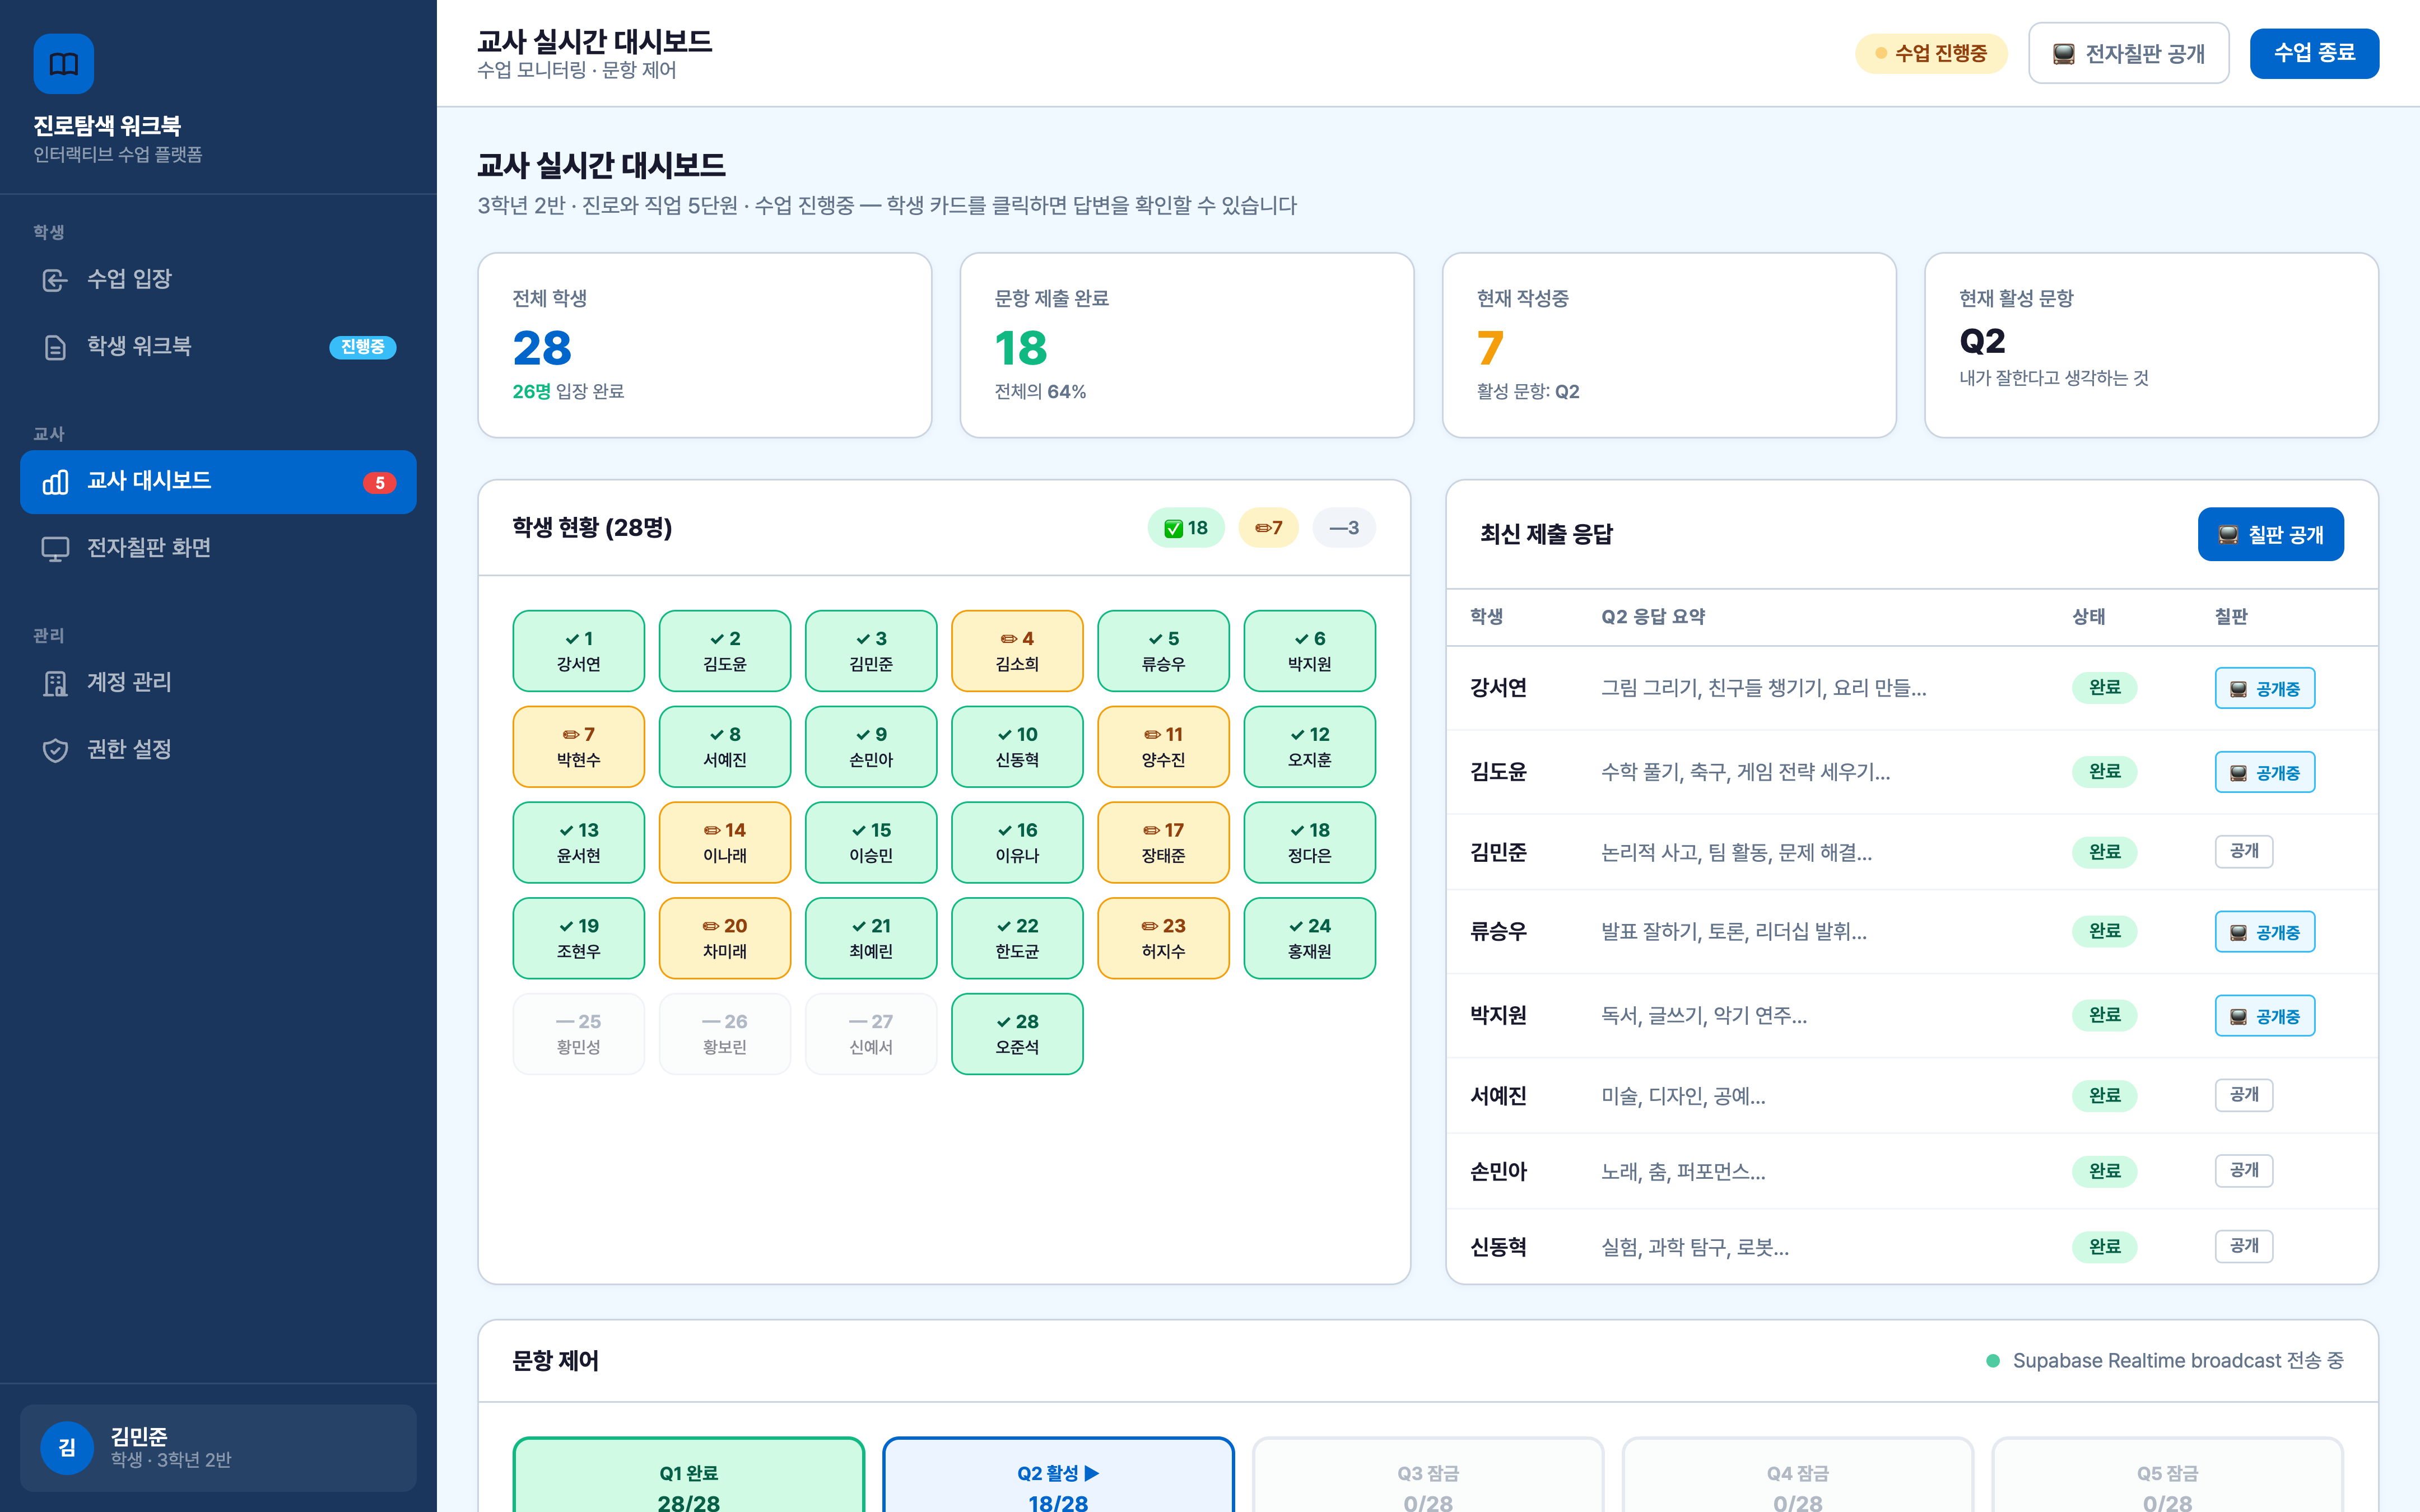Image resolution: width=2420 pixels, height=1512 pixels.
Task: Click the 진행중 badge on 학생 워크북
Action: (x=362, y=347)
